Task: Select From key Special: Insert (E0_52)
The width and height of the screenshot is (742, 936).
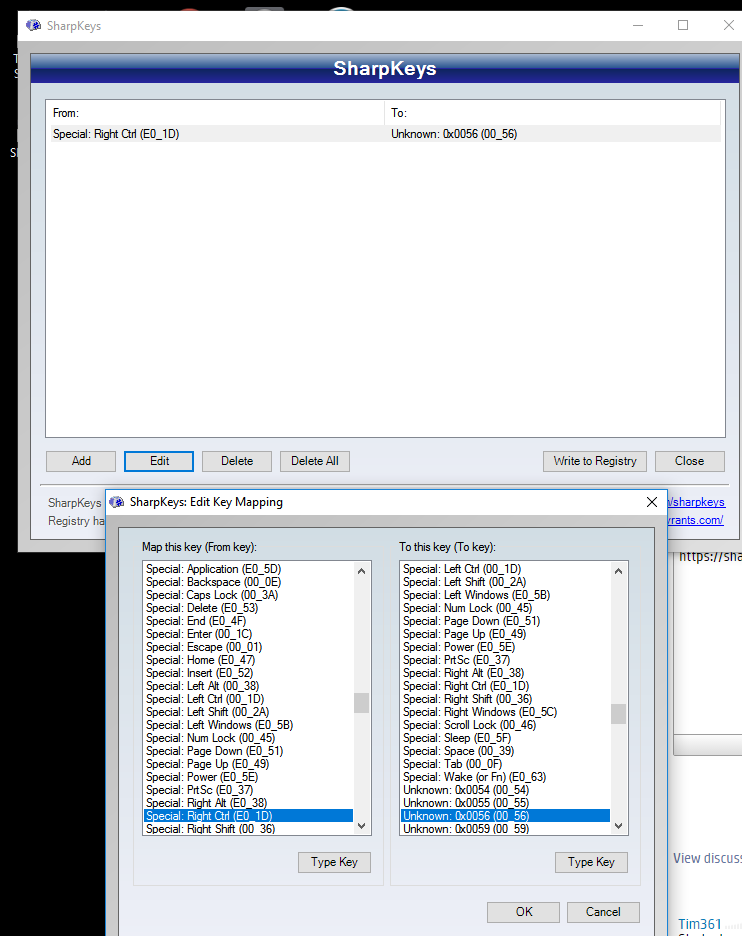Action: 248,673
